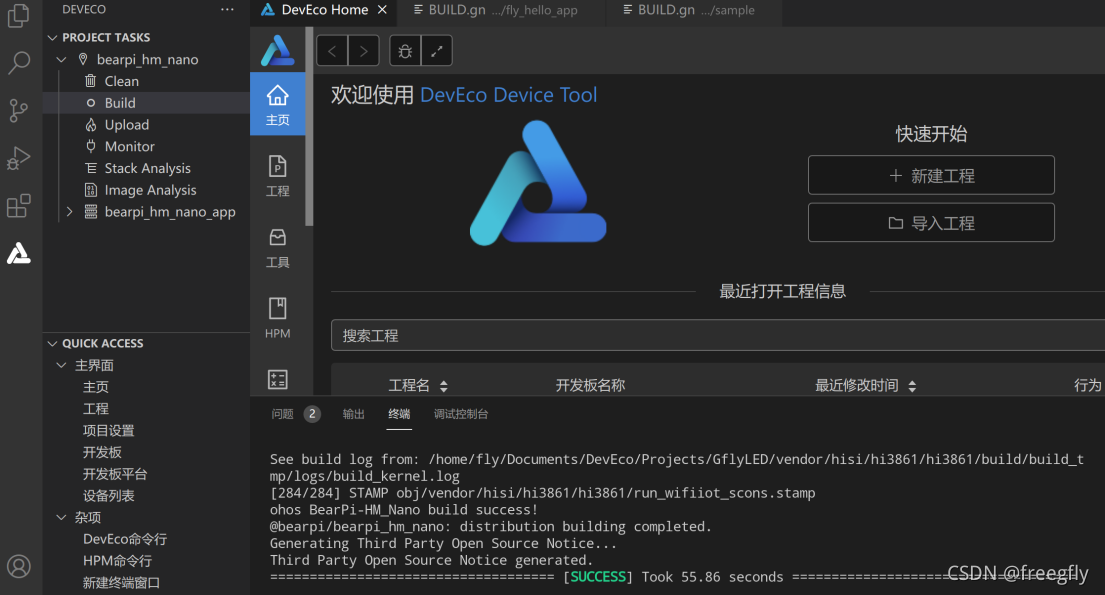
Task: Click the bug debug toolbar button
Action: 405,51
